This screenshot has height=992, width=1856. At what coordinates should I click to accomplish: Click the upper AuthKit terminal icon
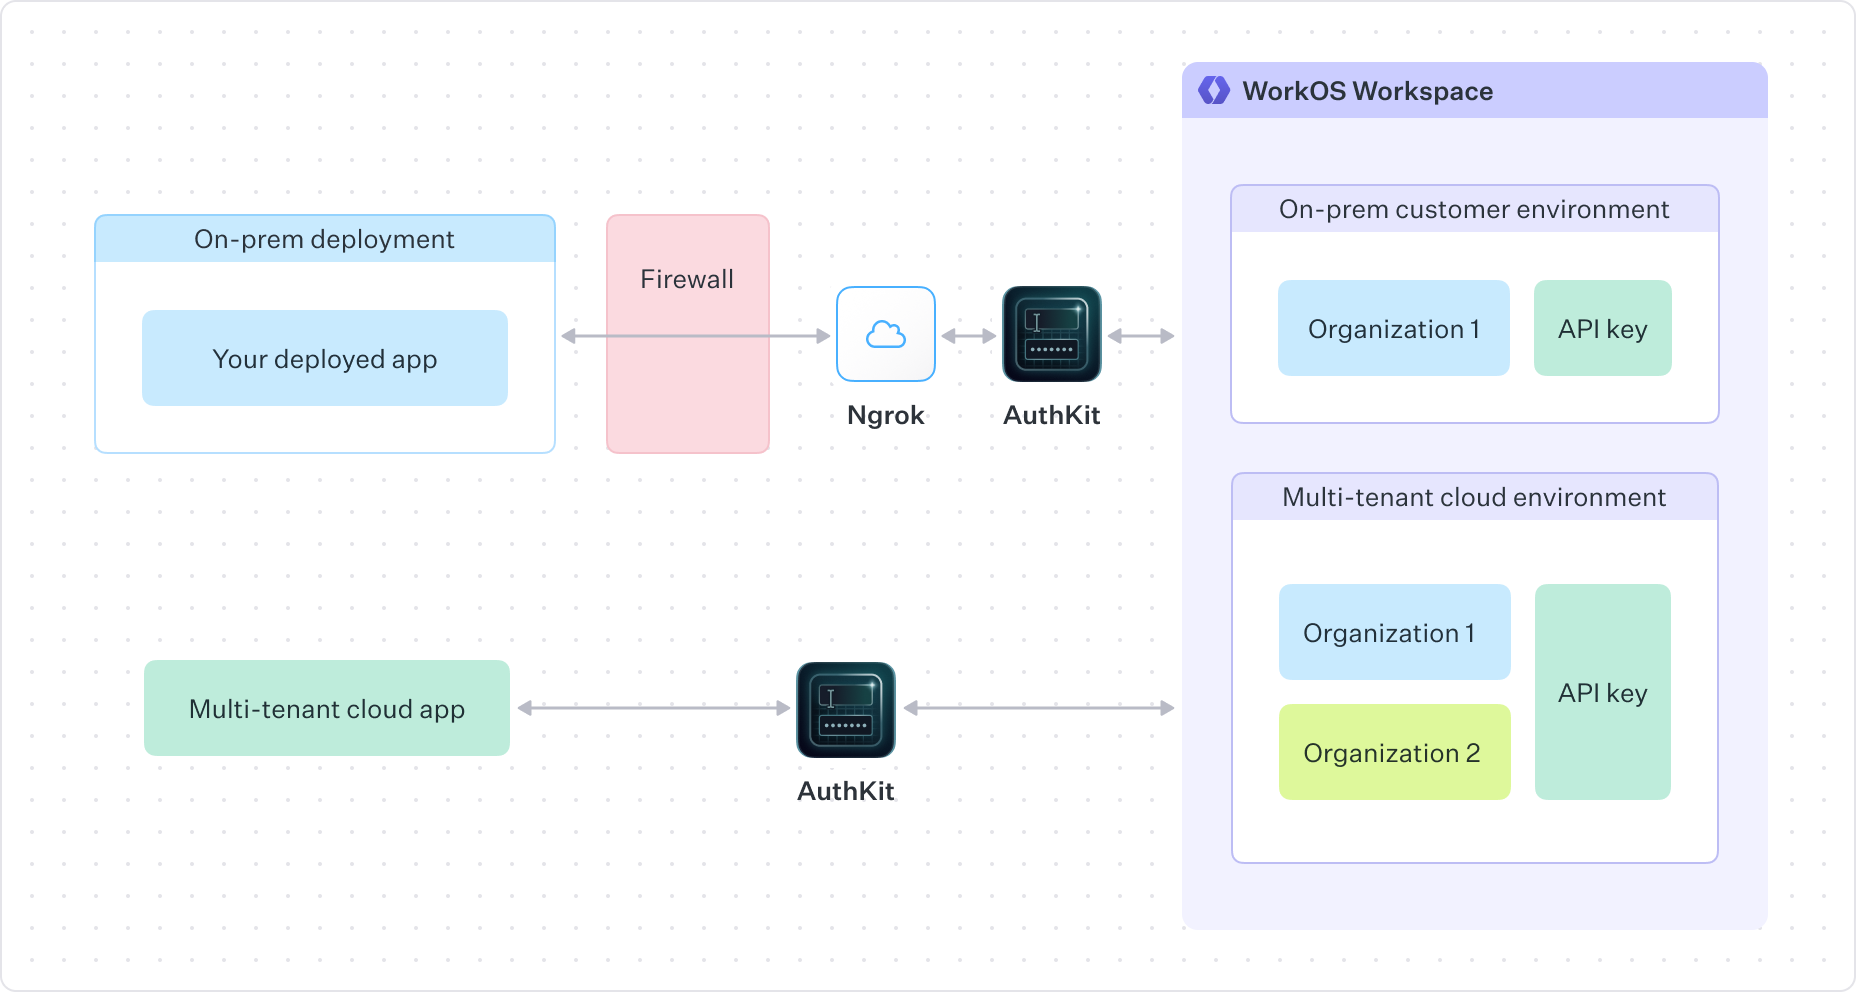(1051, 336)
